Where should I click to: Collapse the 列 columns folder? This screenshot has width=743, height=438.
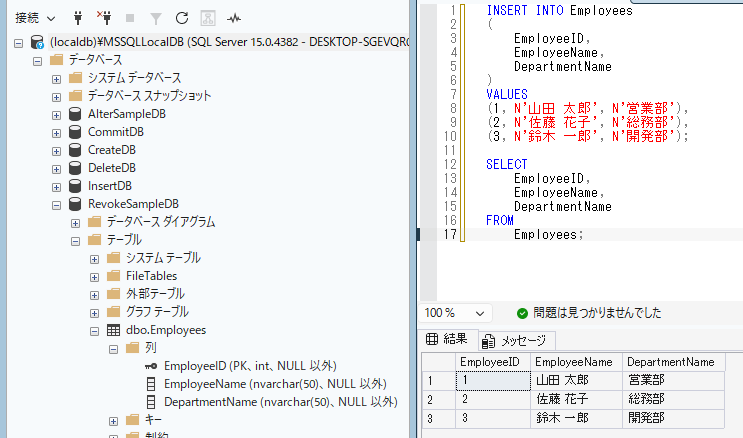point(113,349)
